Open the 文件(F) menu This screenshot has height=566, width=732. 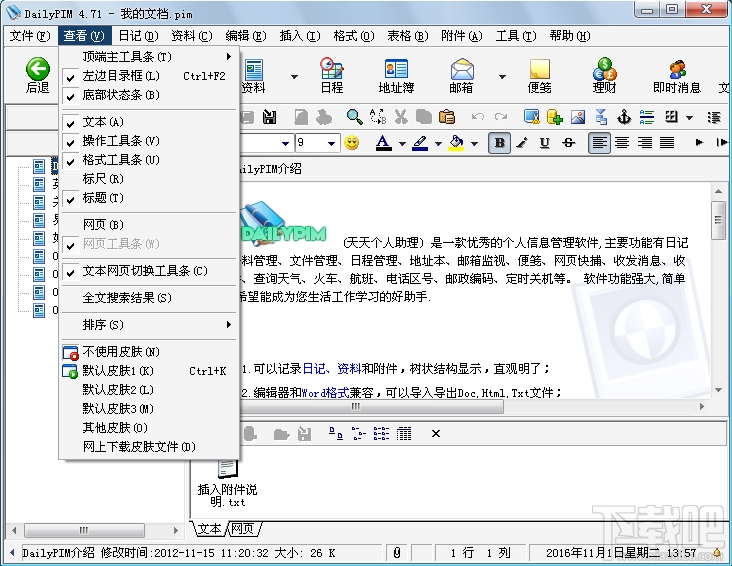tap(30, 35)
